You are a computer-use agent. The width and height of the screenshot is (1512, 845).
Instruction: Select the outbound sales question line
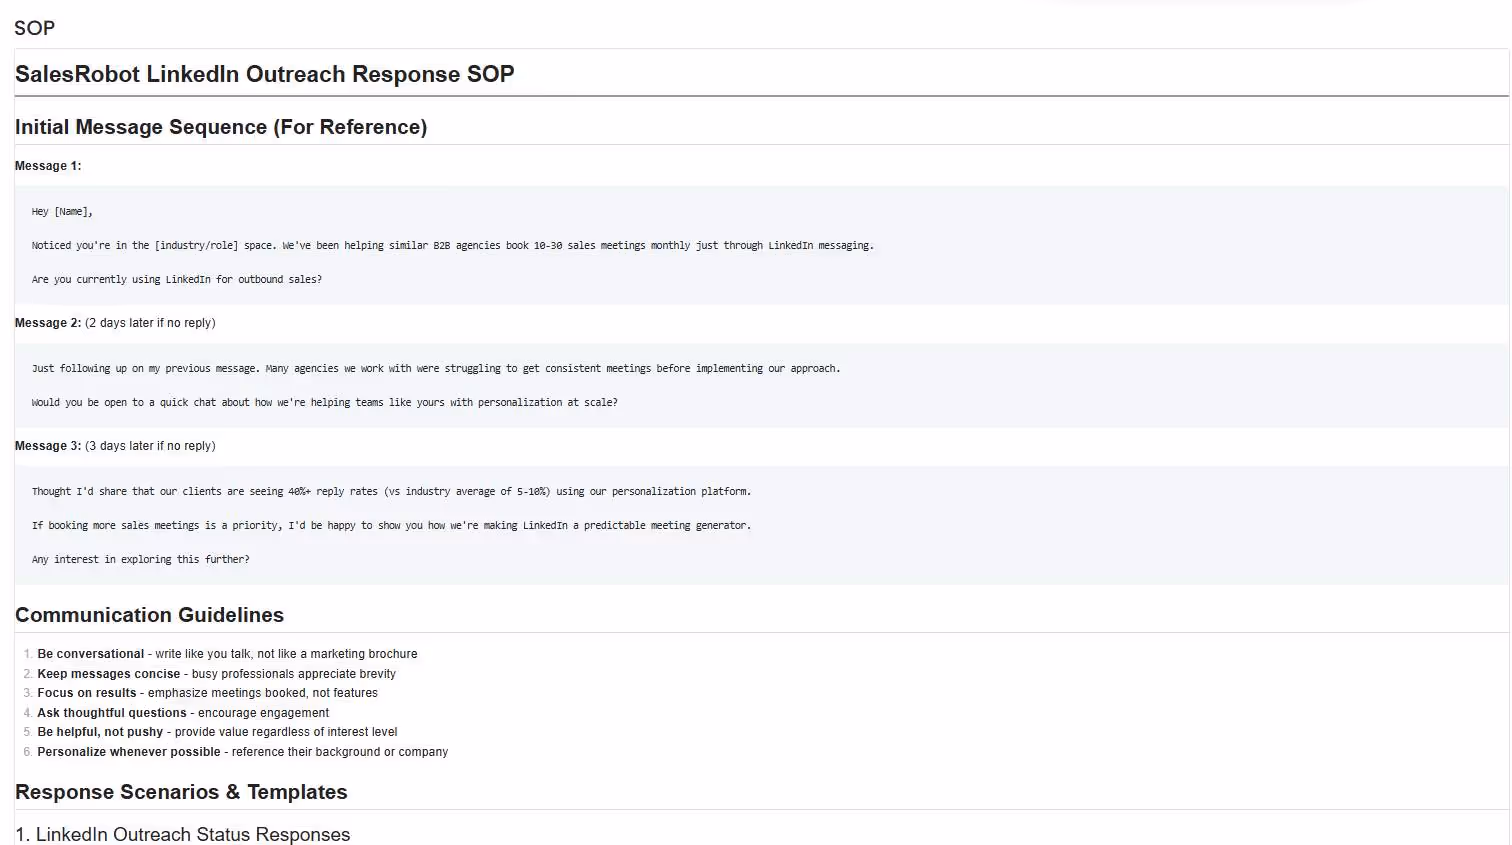(x=176, y=279)
